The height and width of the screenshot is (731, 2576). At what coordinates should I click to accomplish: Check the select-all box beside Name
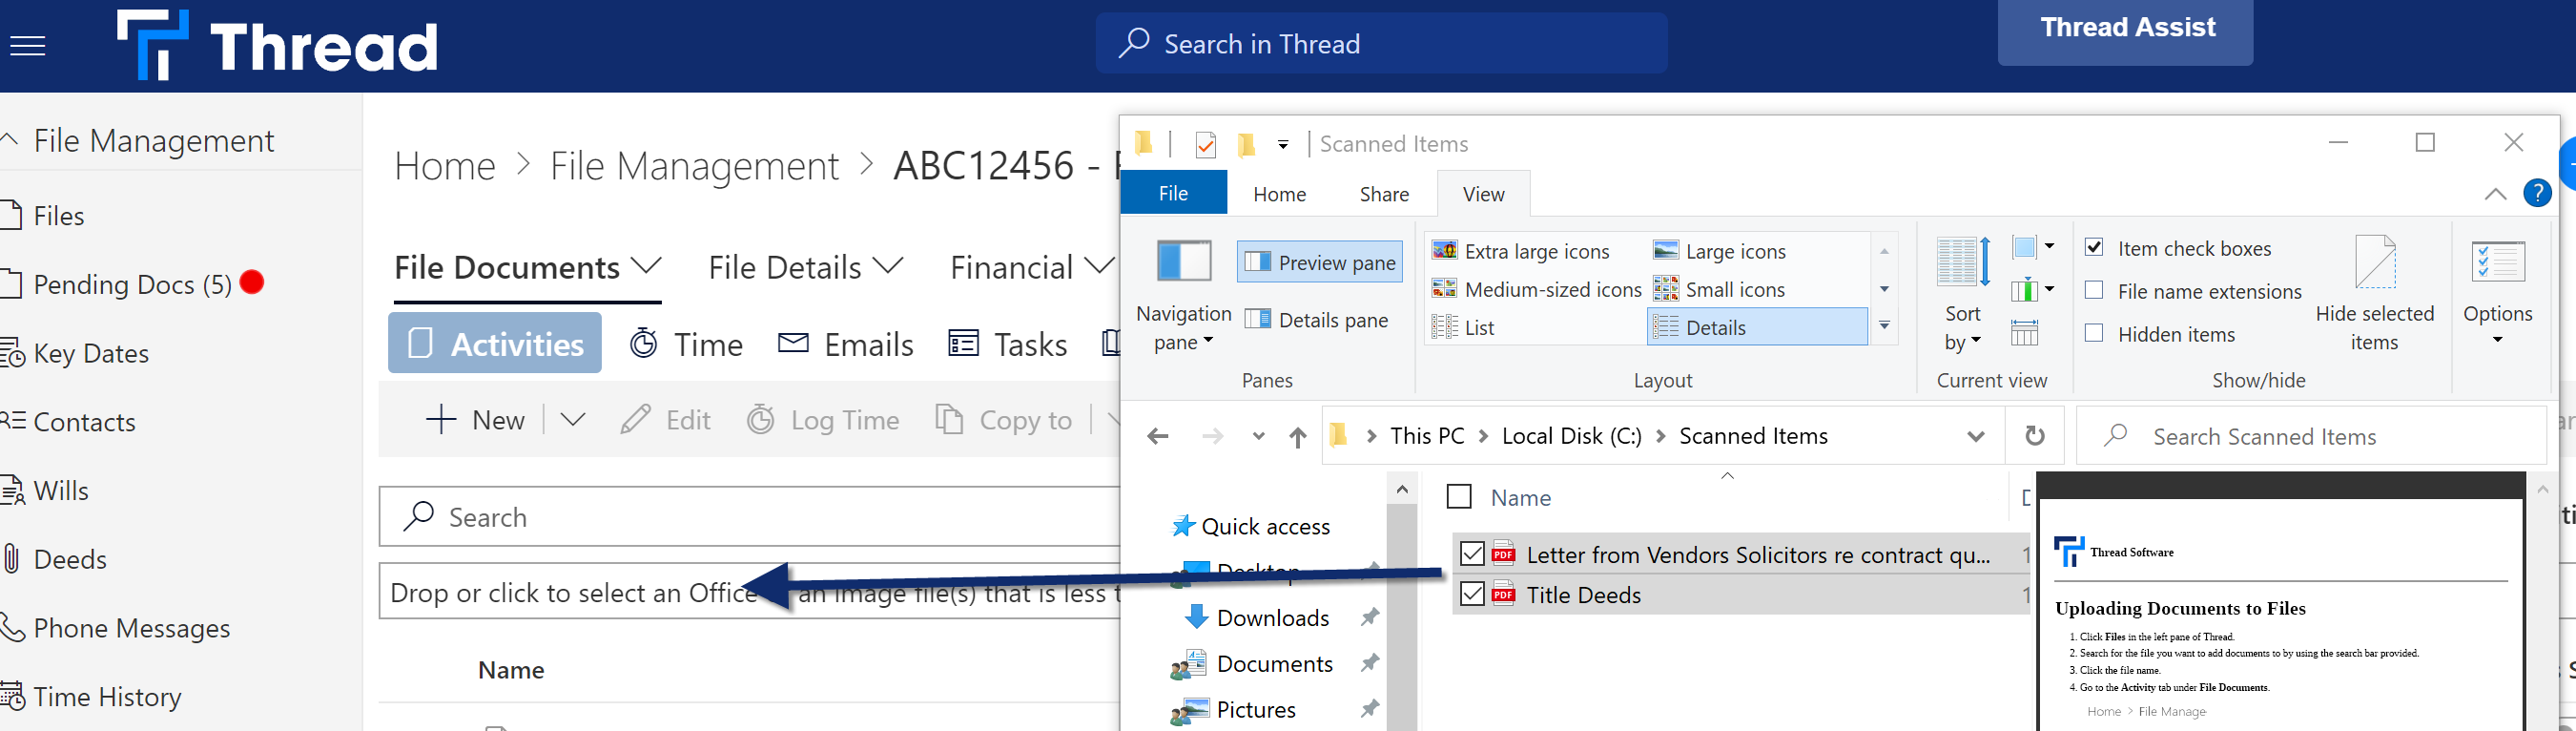click(1459, 497)
